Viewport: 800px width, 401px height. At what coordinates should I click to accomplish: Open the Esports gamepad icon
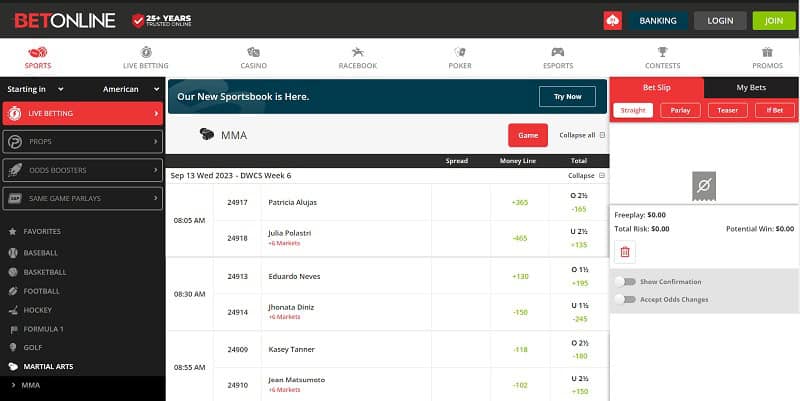click(x=558, y=52)
